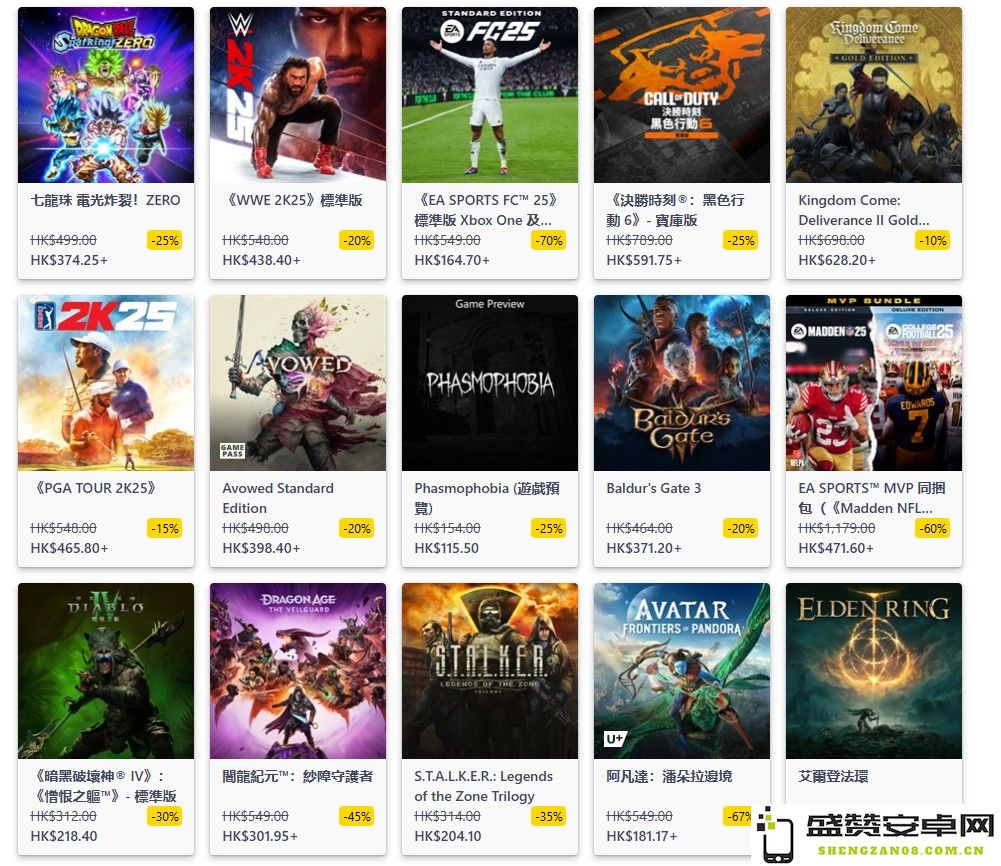
Task: Open the EA SPORTS MVP bundle cover
Action: point(874,383)
